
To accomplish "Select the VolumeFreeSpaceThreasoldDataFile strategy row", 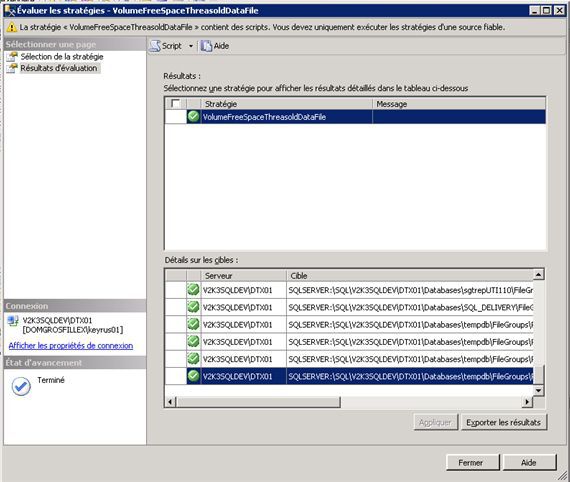I will [355, 117].
